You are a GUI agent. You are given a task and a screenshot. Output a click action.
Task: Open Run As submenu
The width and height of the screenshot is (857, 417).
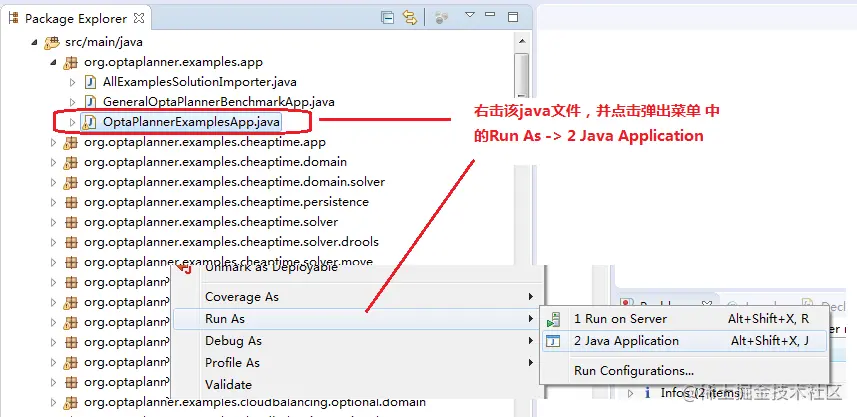click(x=358, y=319)
